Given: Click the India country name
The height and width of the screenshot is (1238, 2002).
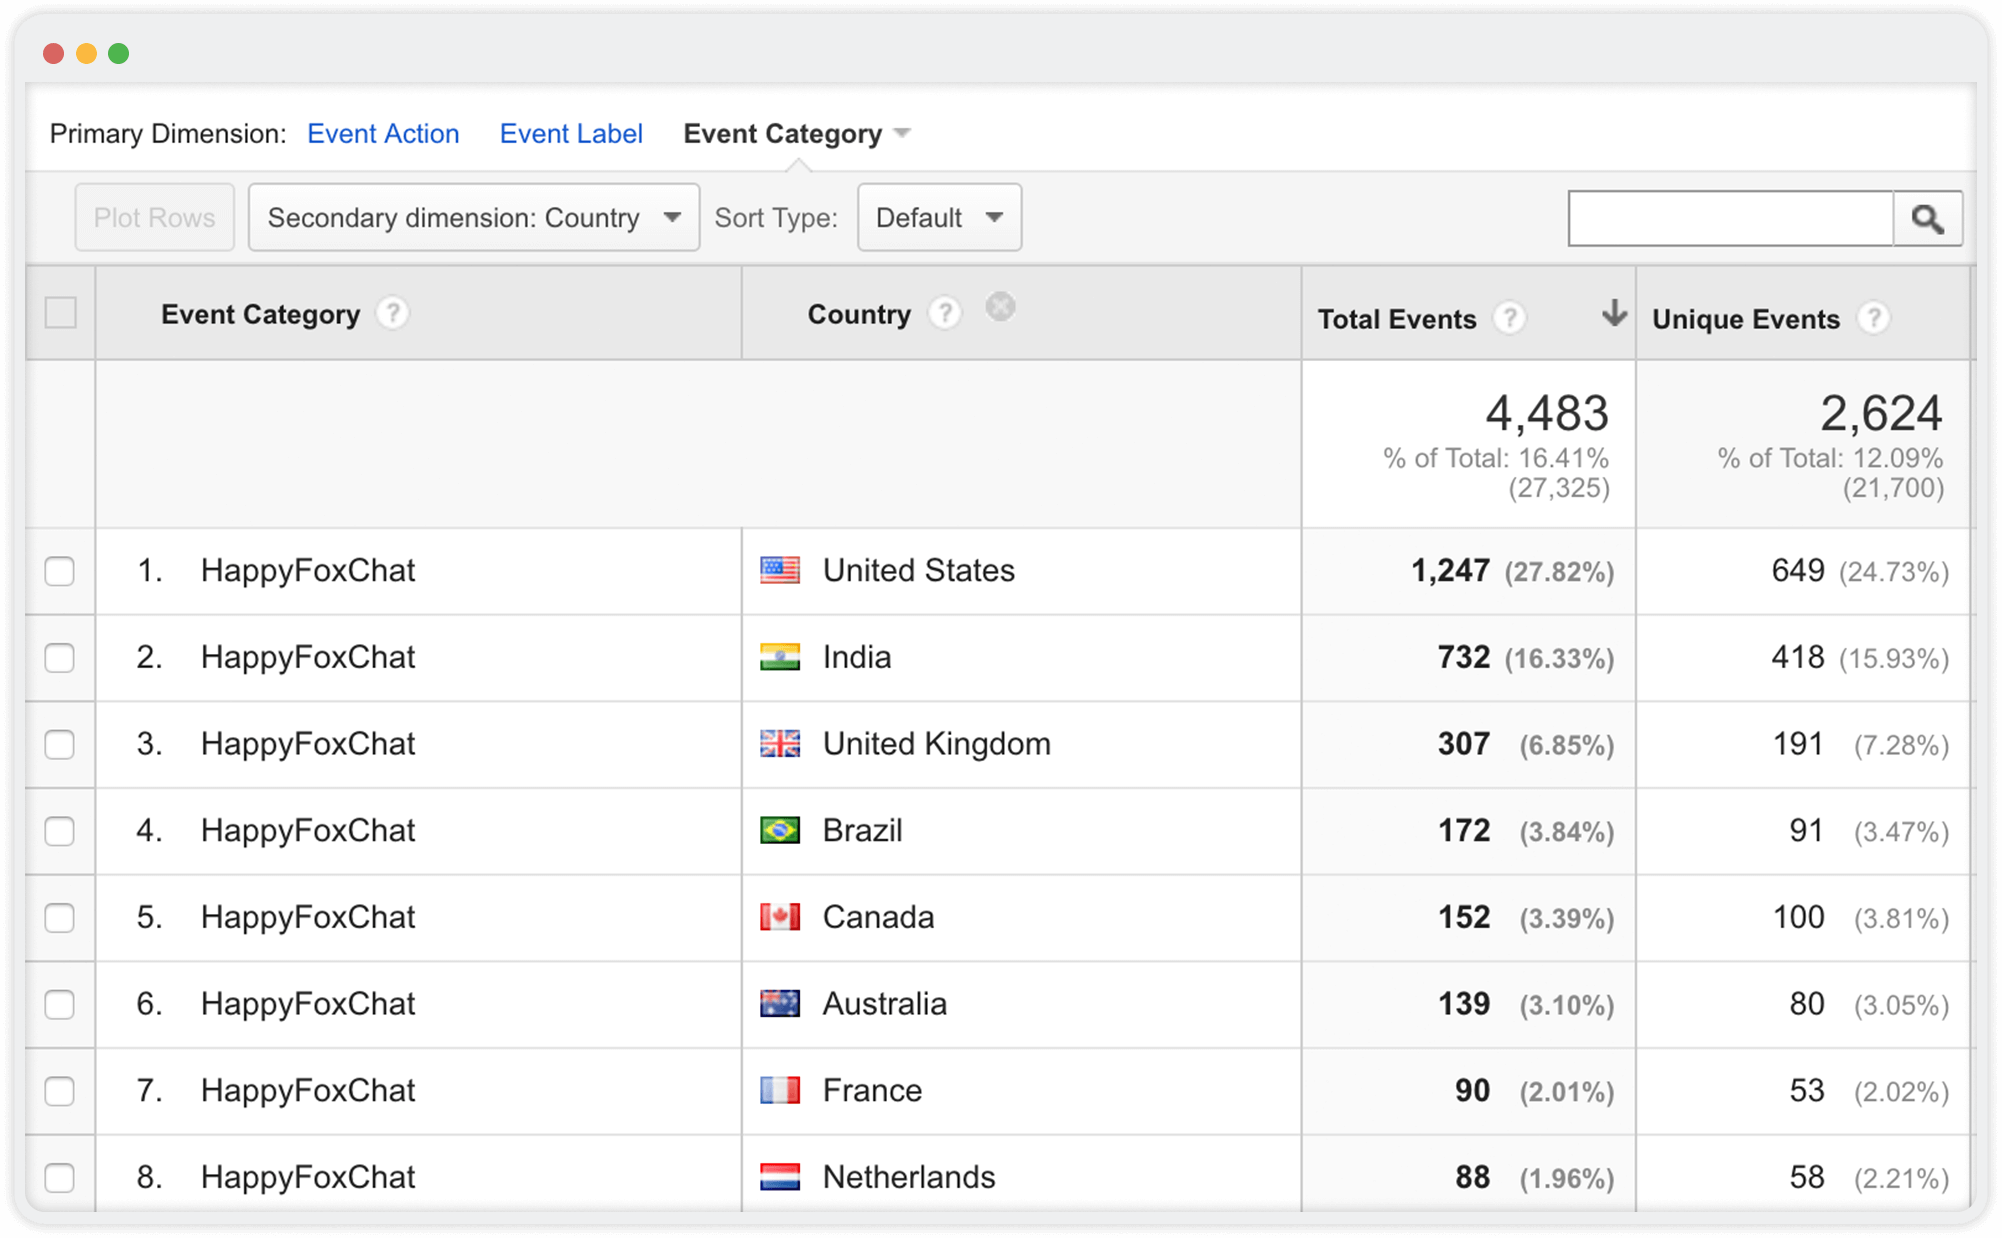Looking at the screenshot, I should 857,657.
